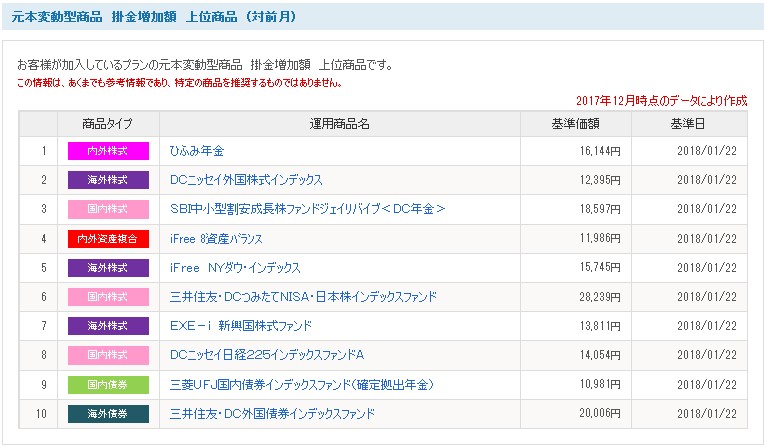Open DCニッセイ日経225インデックスファンドA link
This screenshot has height=448, width=767.
click(x=267, y=355)
